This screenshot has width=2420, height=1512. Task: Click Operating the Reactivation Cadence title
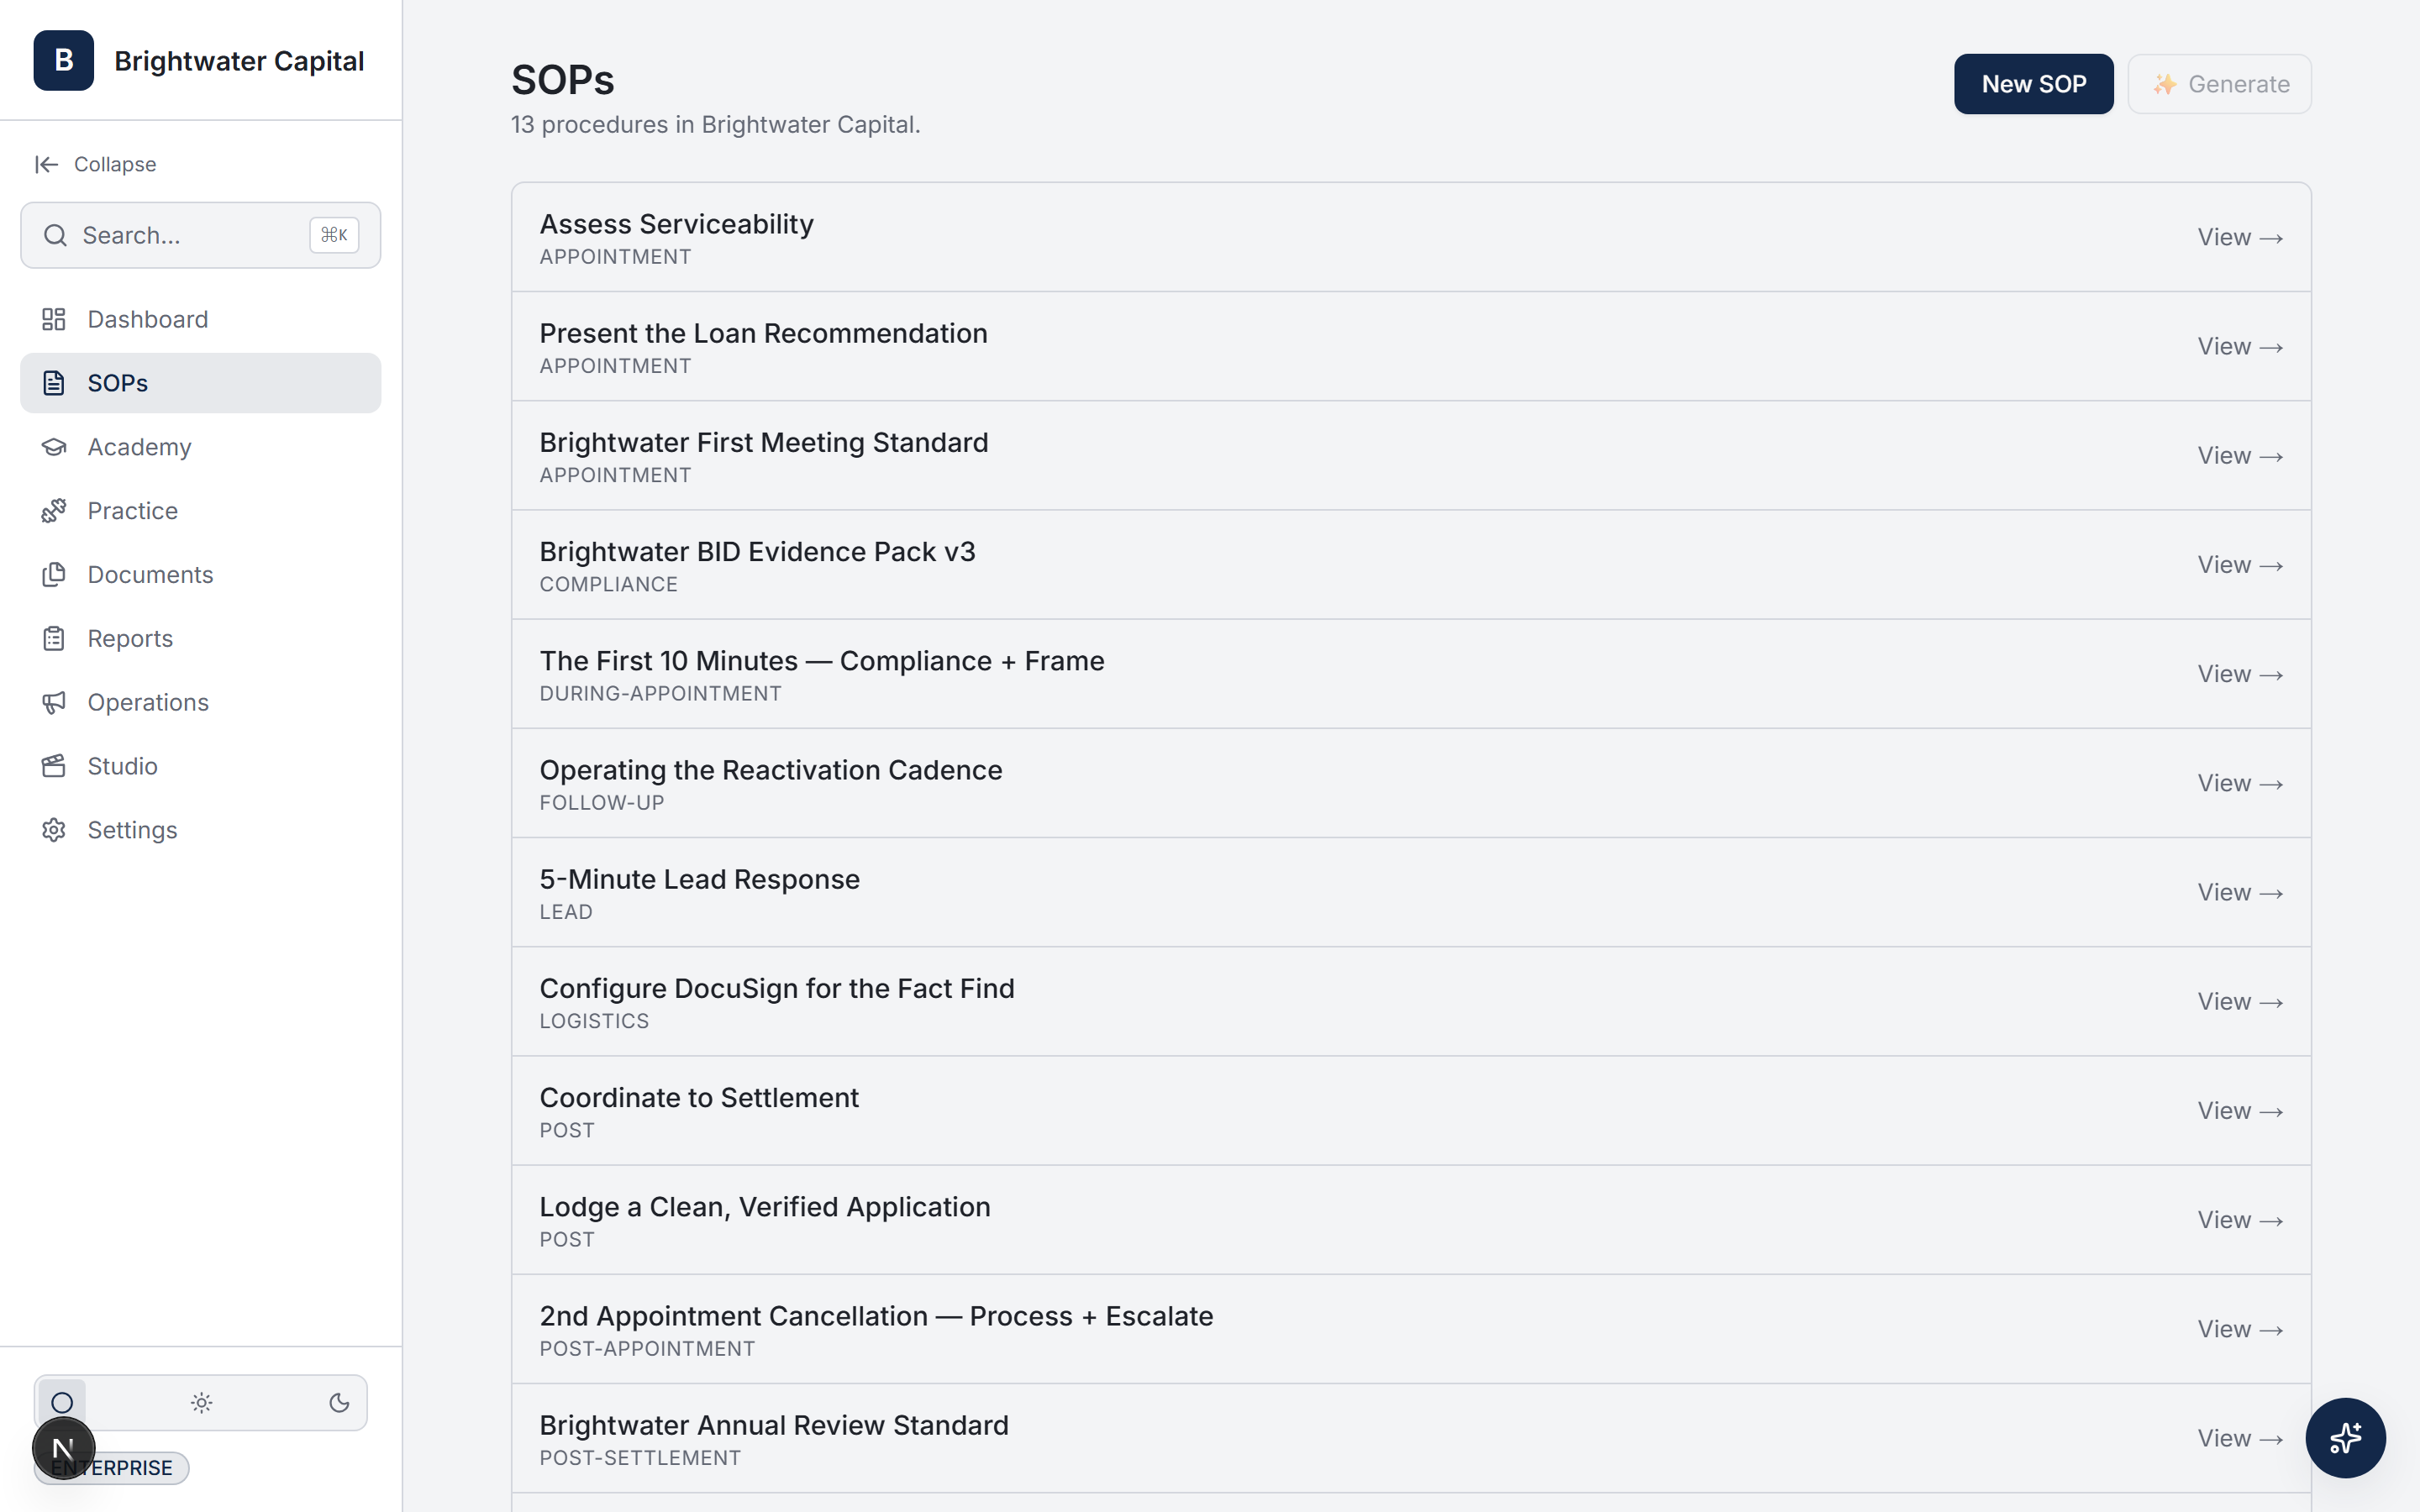click(770, 770)
